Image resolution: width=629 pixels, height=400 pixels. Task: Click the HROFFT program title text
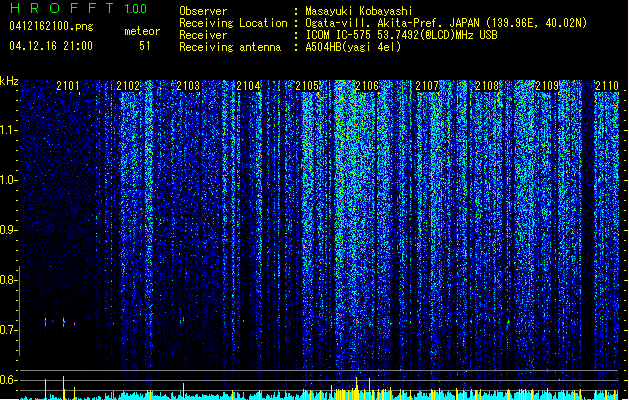click(x=62, y=8)
